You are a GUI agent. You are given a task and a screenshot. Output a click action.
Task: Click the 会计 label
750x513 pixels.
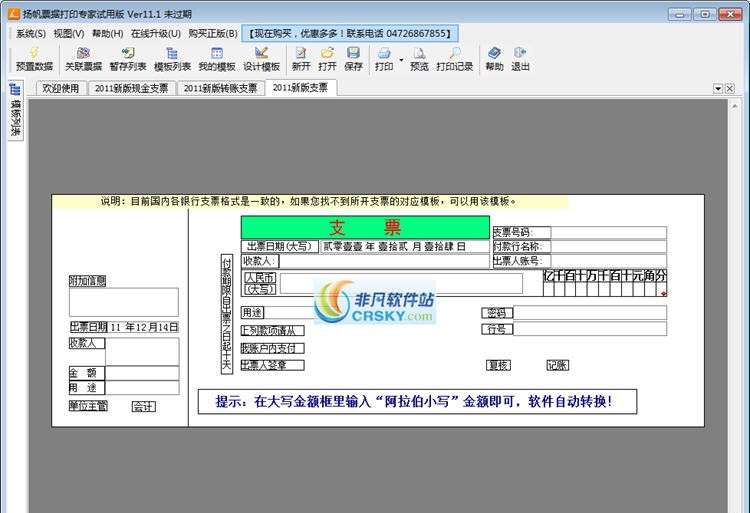pyautogui.click(x=143, y=407)
